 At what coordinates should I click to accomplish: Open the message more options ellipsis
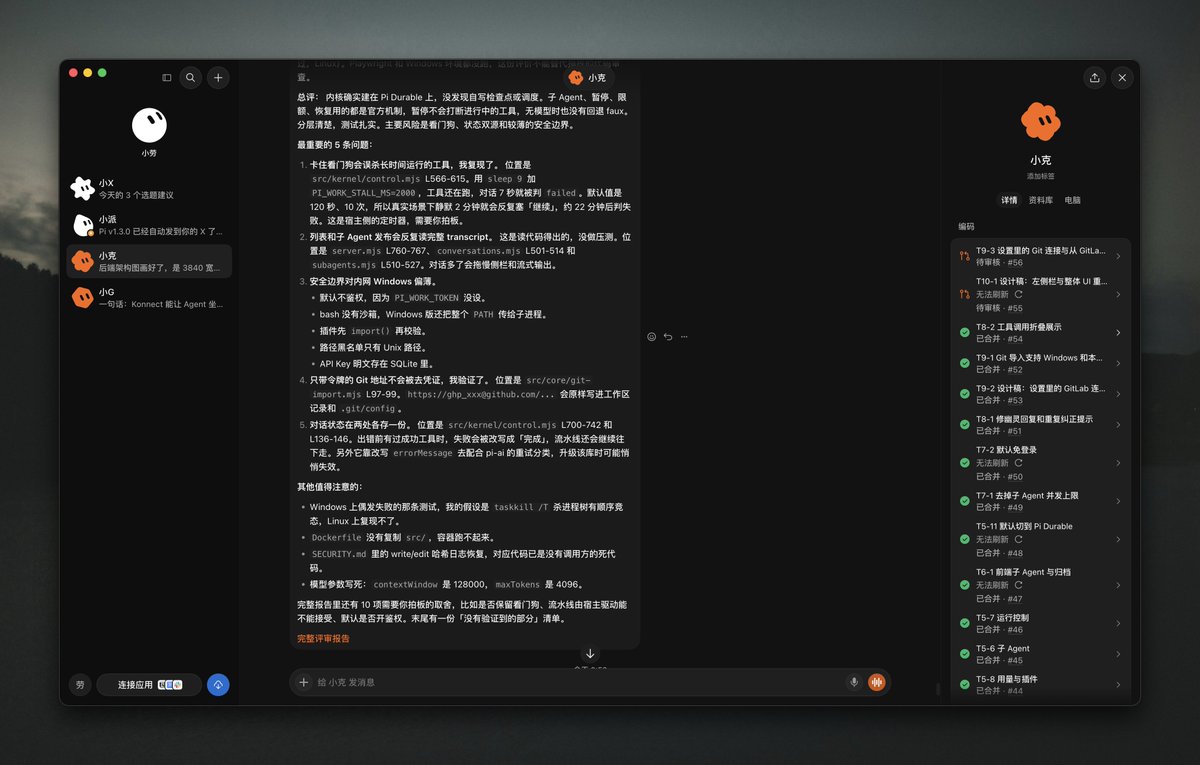684,337
